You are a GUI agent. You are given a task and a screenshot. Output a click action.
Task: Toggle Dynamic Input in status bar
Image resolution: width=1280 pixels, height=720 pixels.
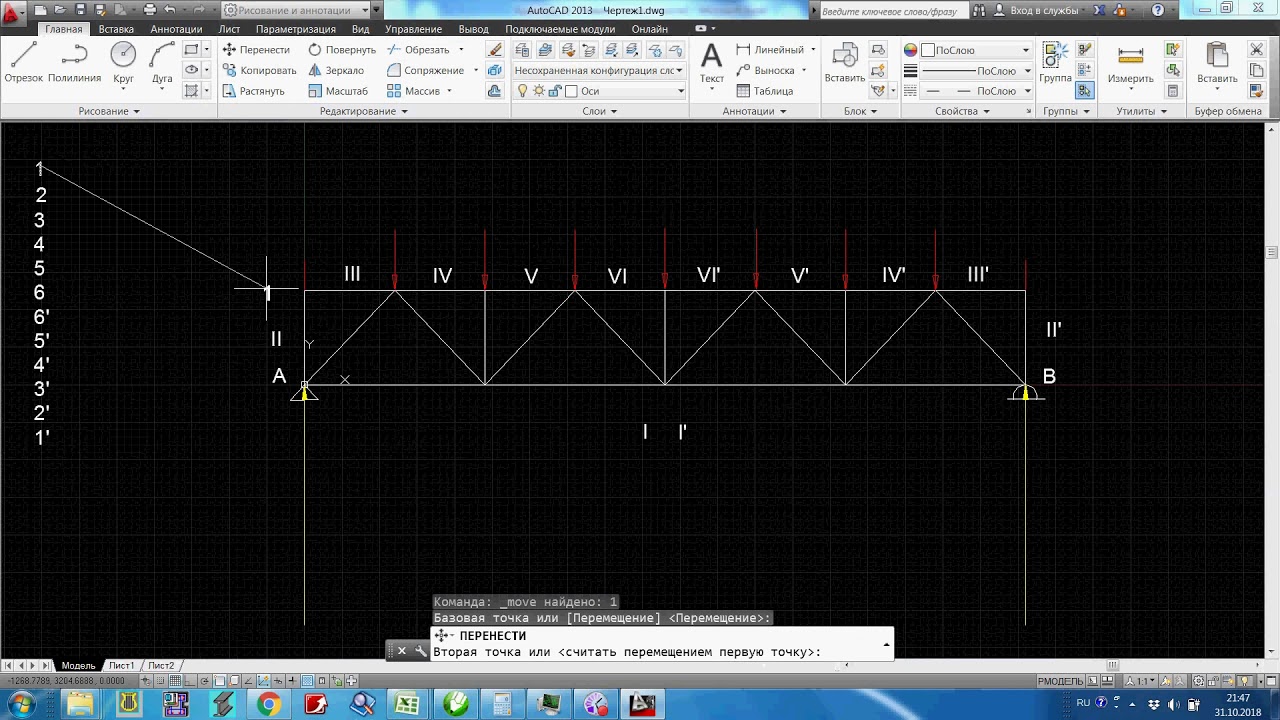pos(278,681)
